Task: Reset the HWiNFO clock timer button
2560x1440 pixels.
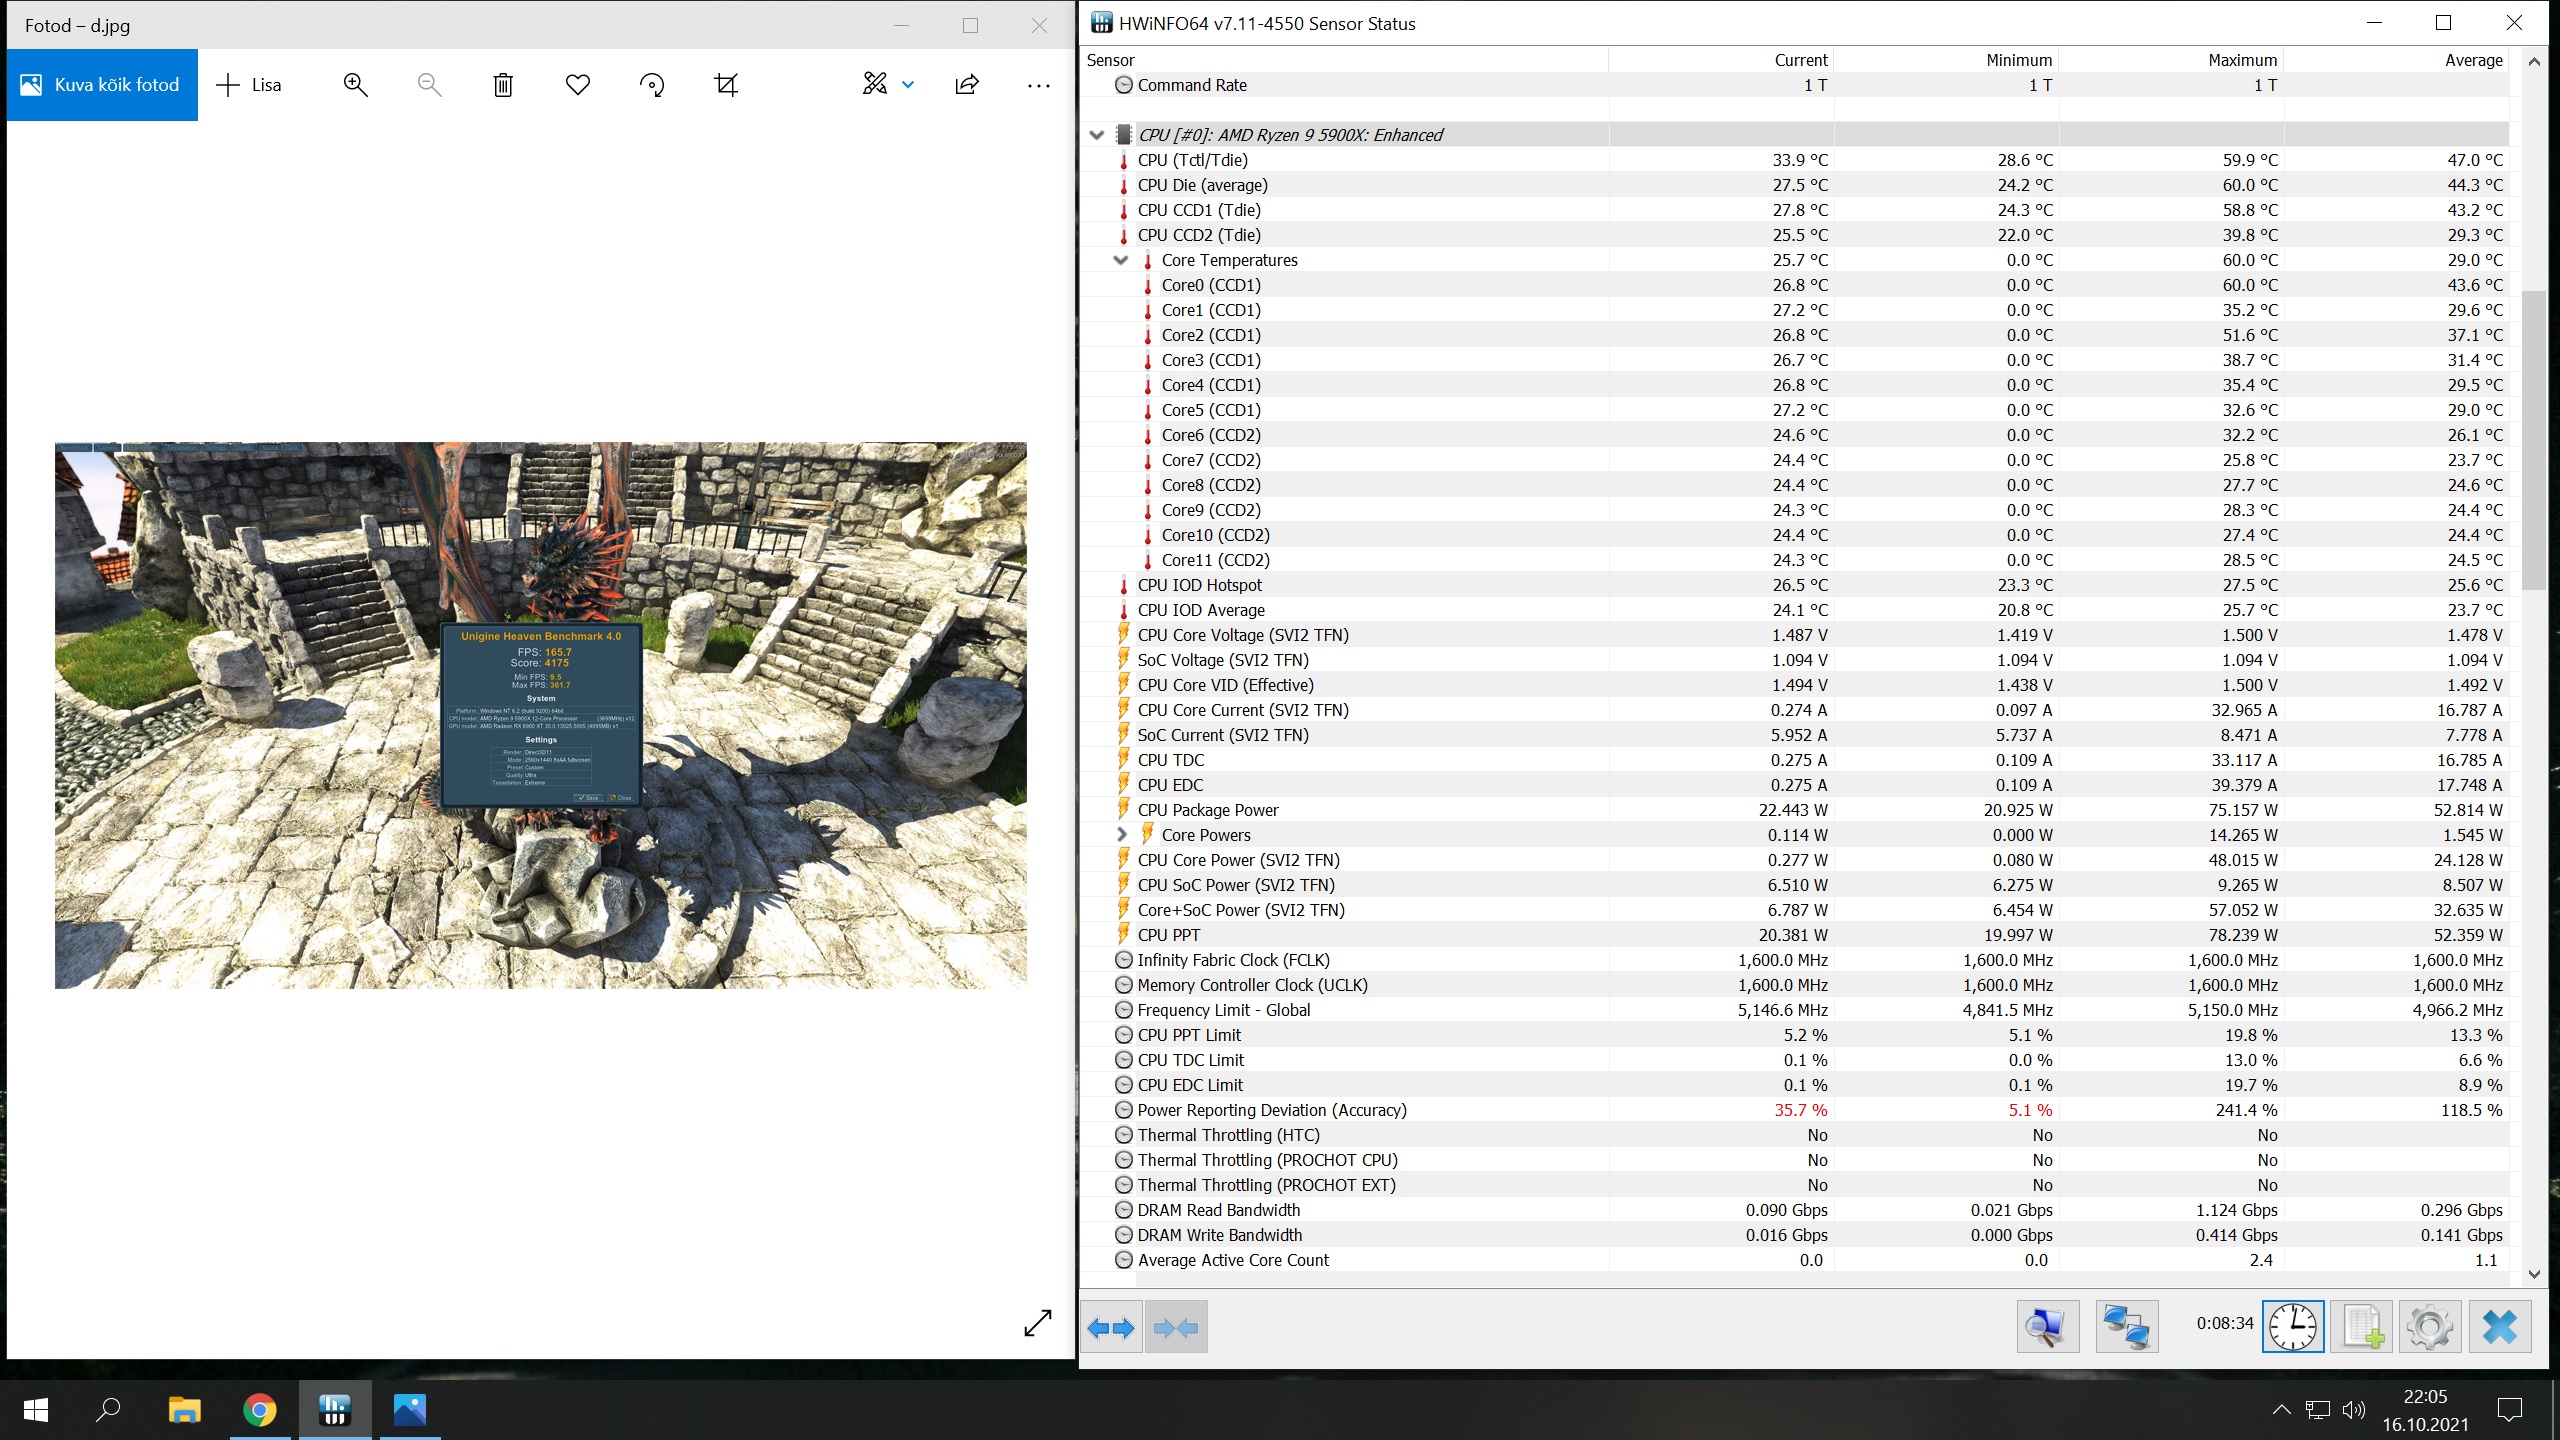Action: click(x=2292, y=1328)
